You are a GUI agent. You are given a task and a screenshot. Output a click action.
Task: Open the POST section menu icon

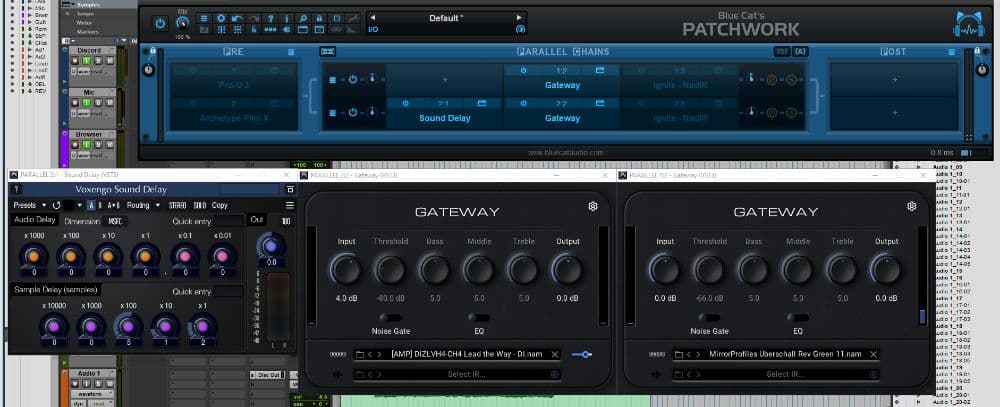click(x=952, y=52)
